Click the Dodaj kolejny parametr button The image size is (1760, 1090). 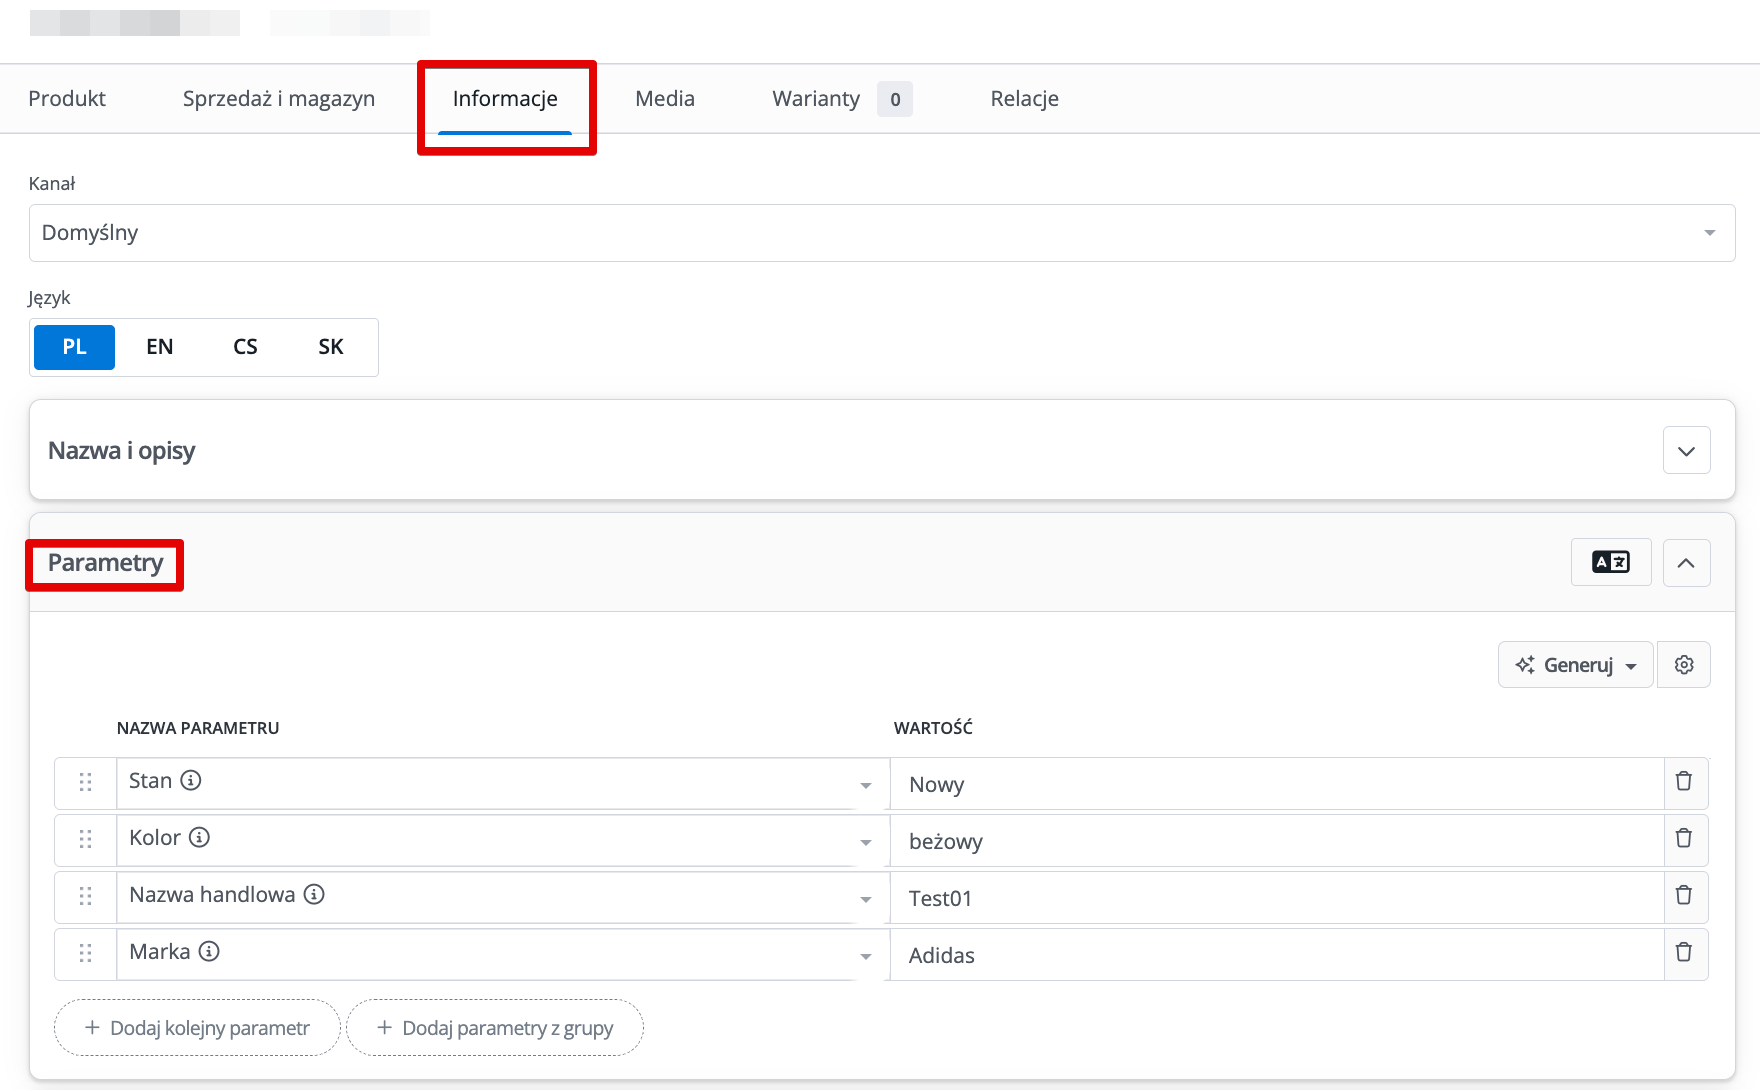pos(196,1027)
